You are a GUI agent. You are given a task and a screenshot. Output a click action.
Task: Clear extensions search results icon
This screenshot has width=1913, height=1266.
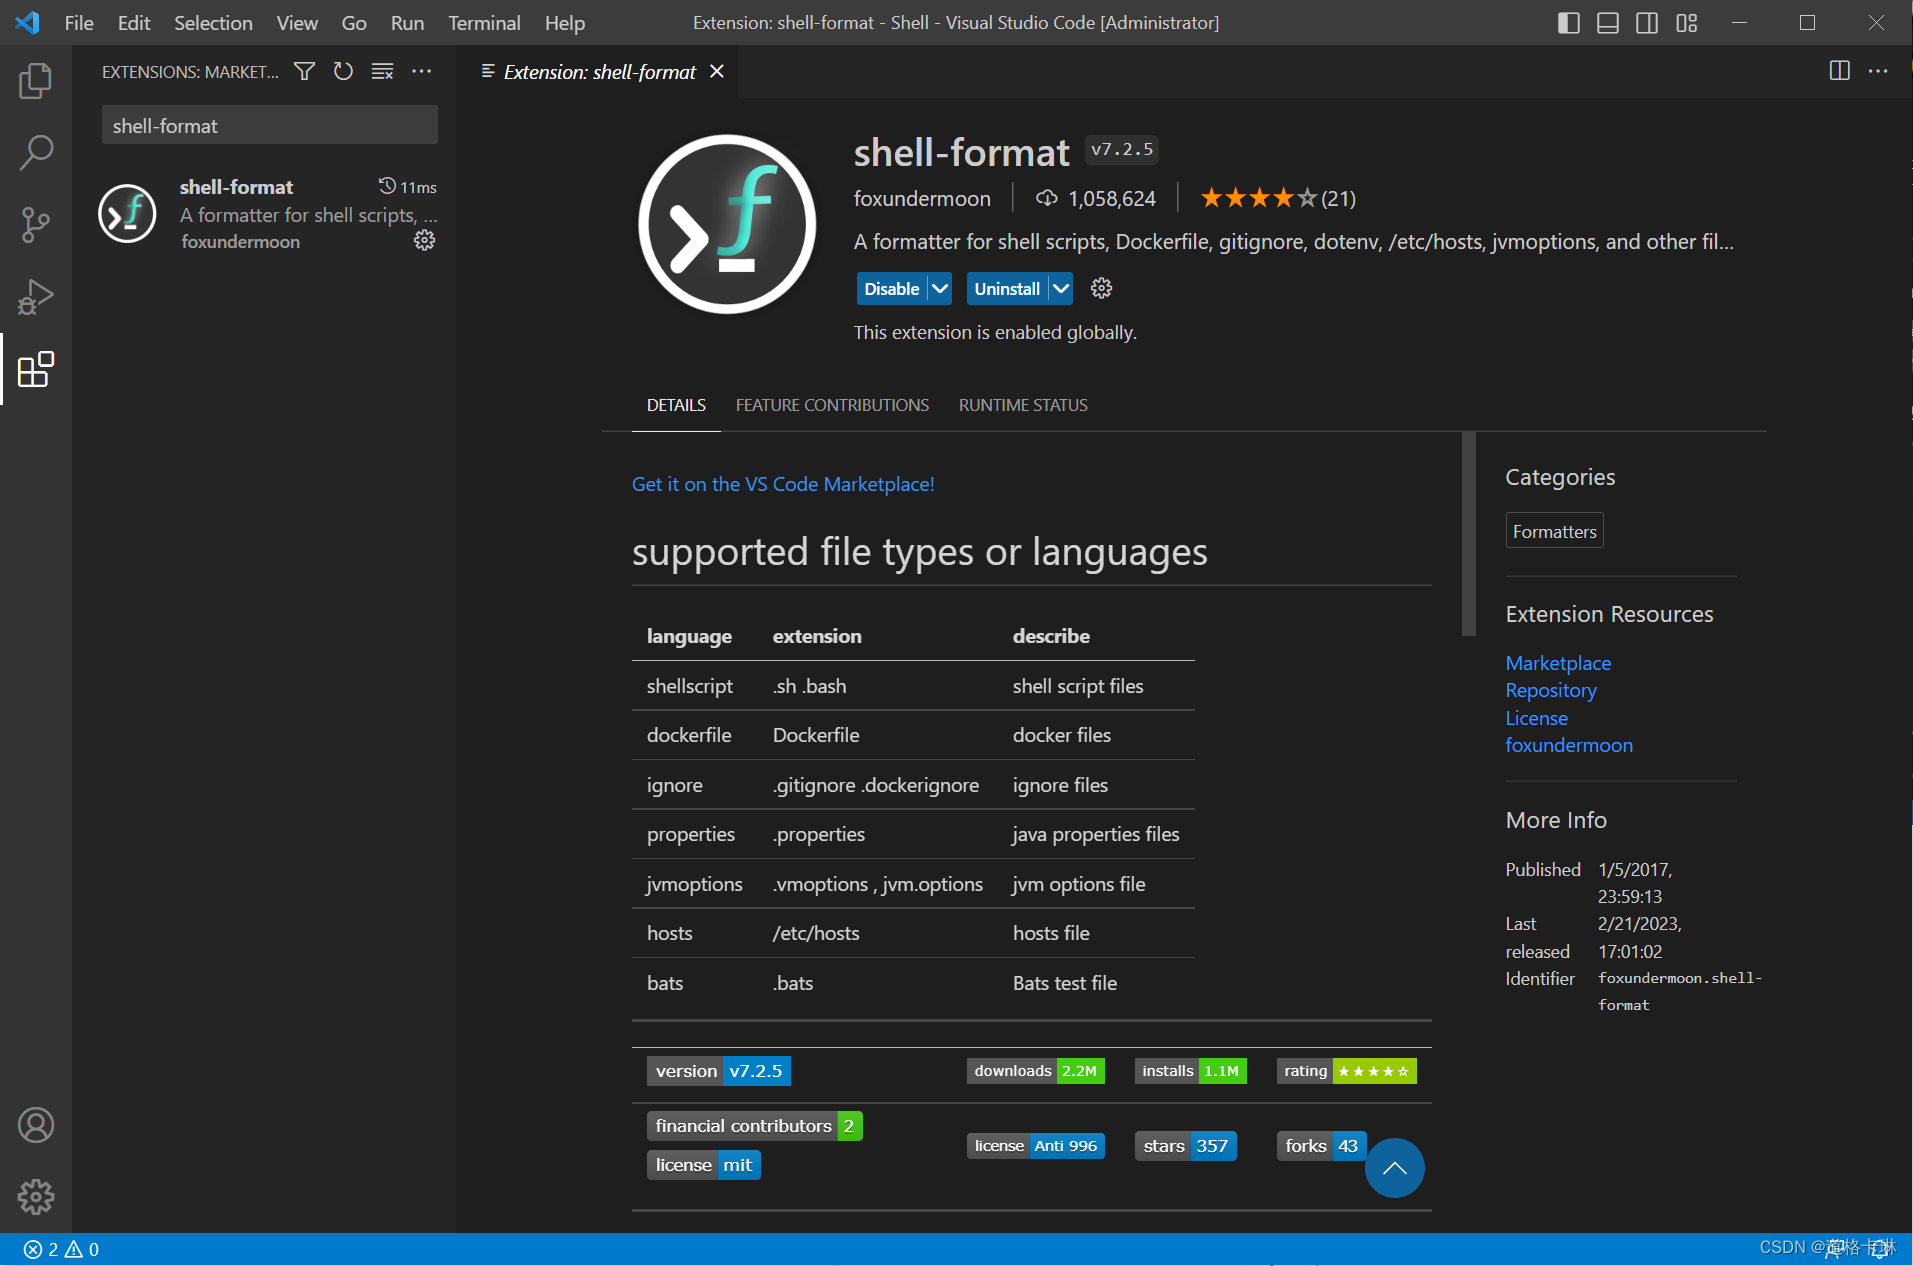pyautogui.click(x=382, y=71)
